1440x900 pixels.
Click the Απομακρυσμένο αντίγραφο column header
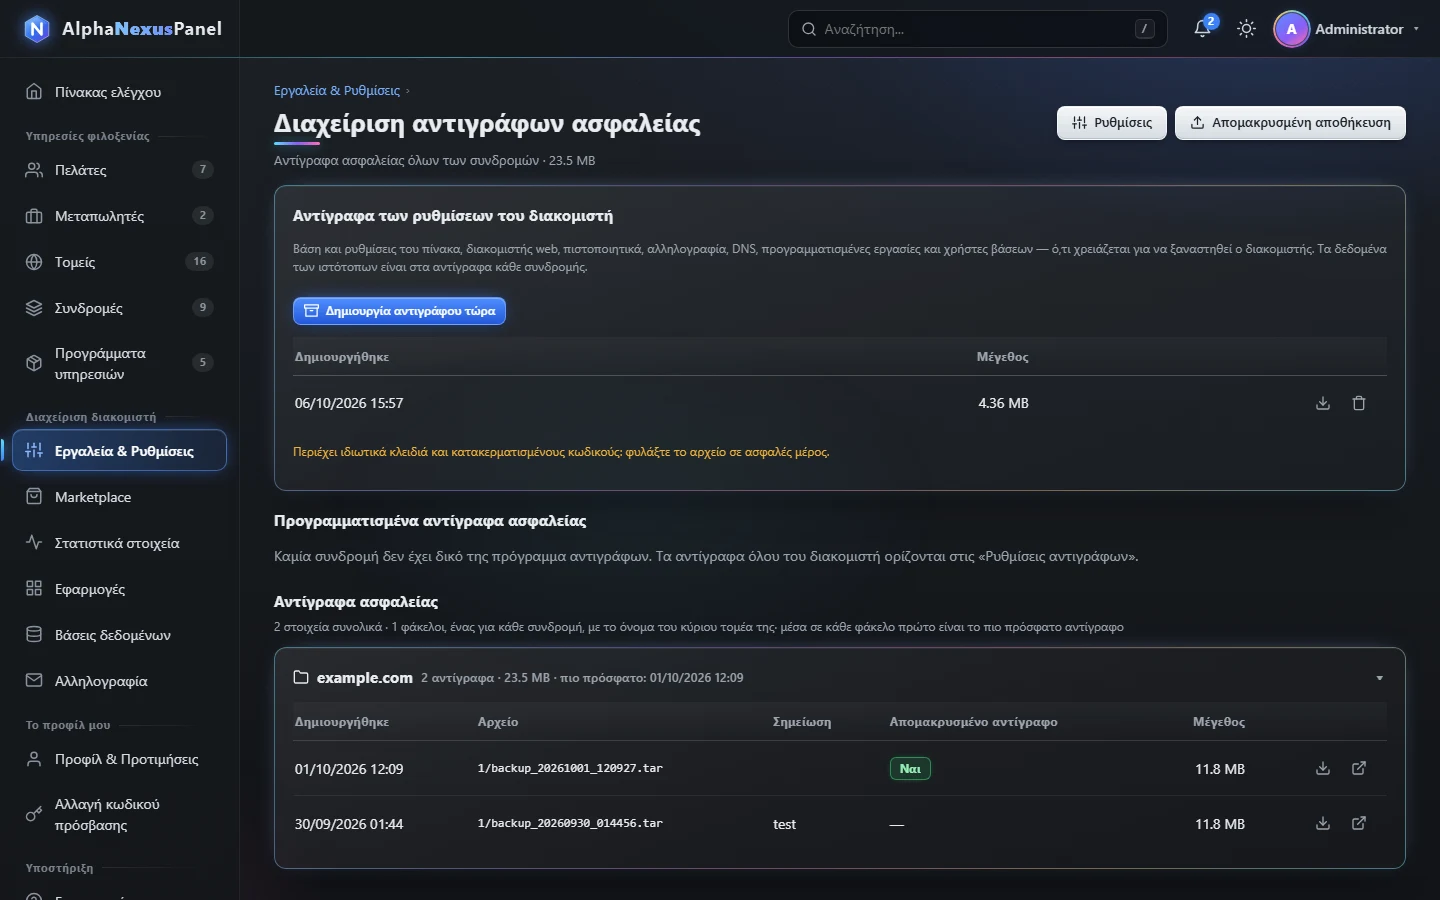pyautogui.click(x=973, y=722)
